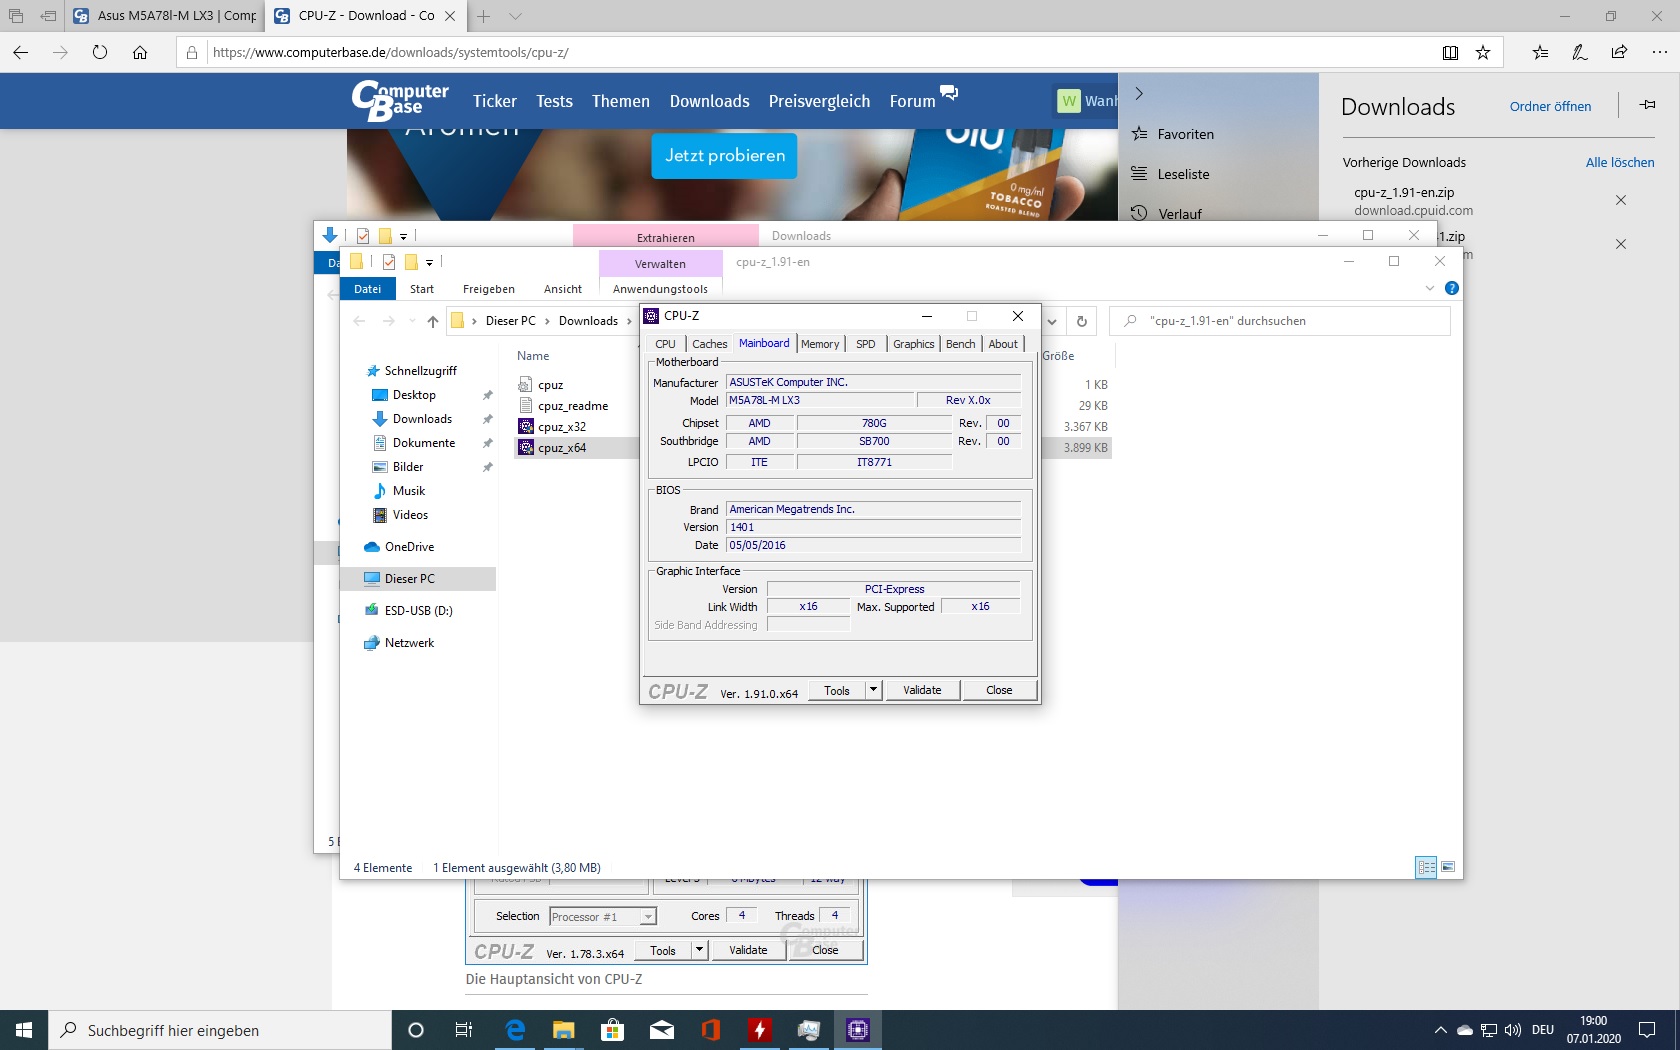Click Ordner öffnen in Edge Downloads panel

[x=1550, y=106]
